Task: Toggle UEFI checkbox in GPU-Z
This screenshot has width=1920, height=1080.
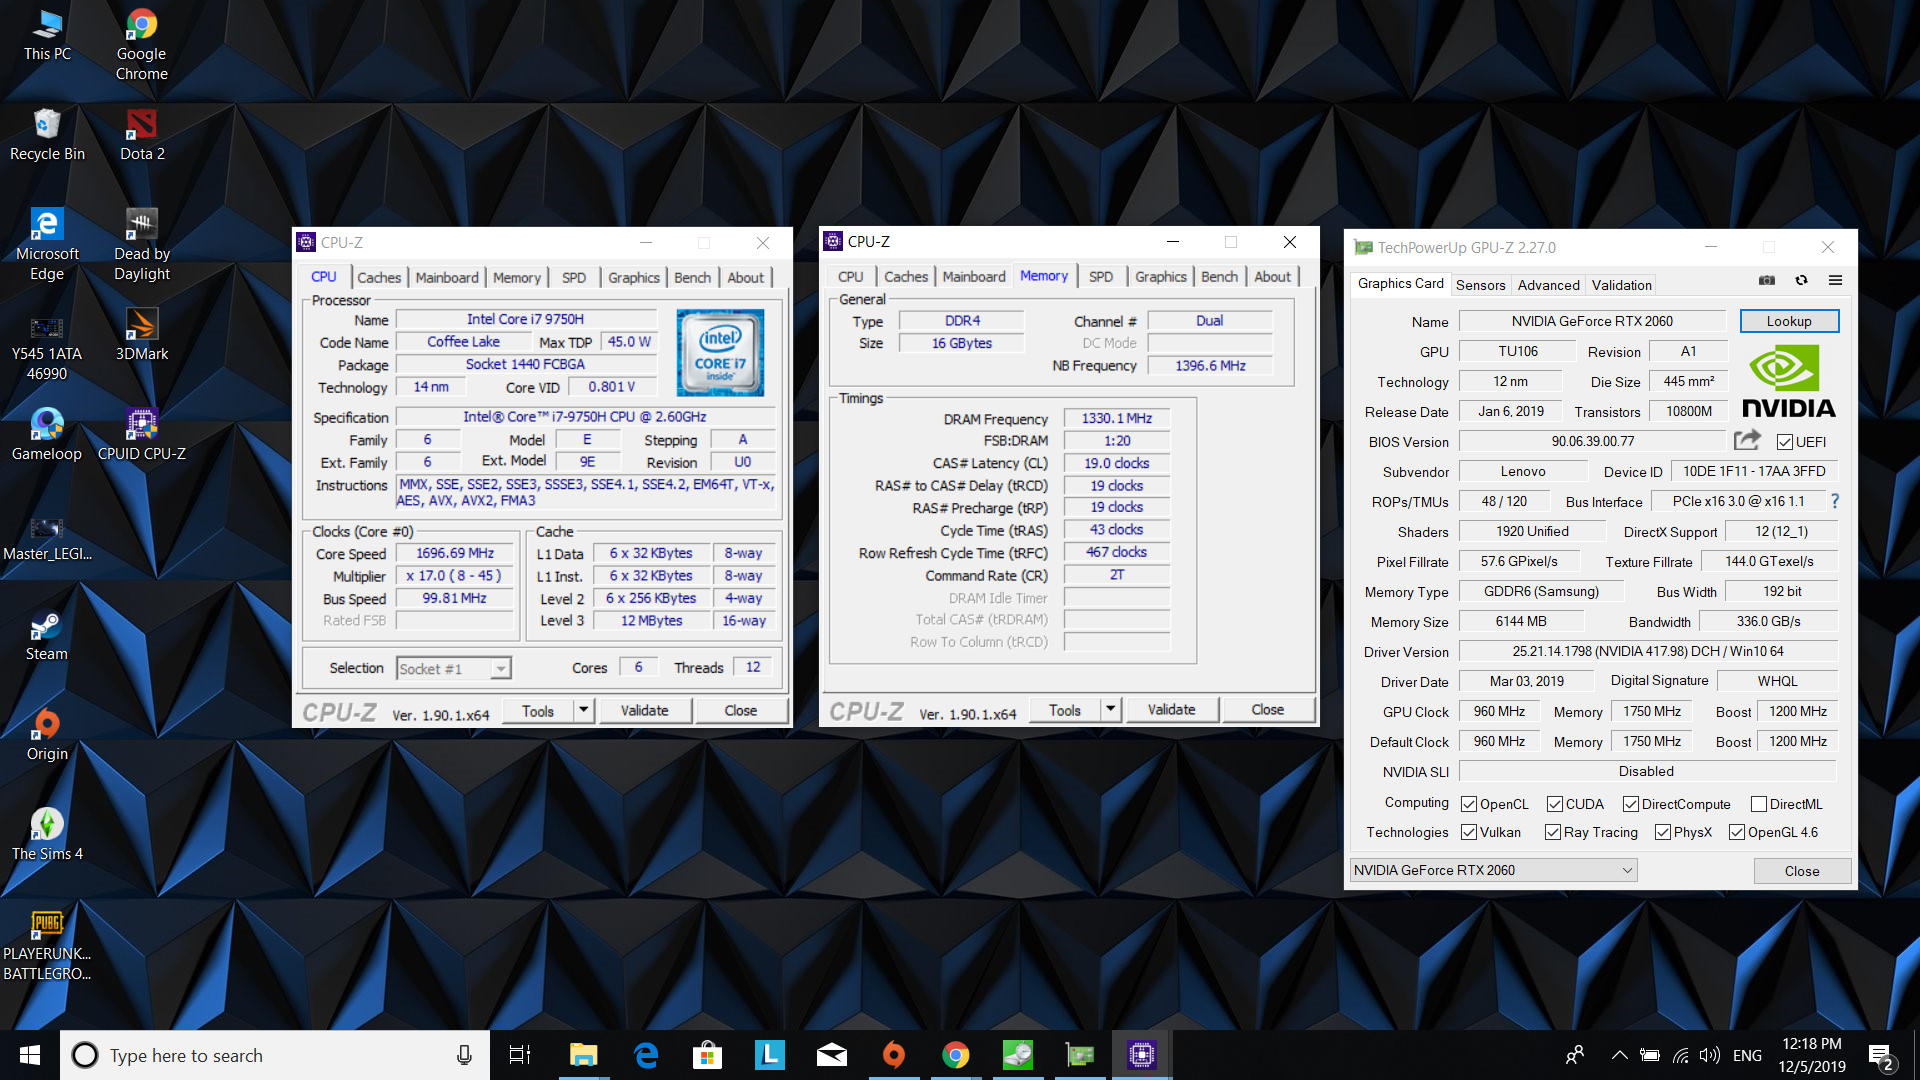Action: pyautogui.click(x=1784, y=442)
